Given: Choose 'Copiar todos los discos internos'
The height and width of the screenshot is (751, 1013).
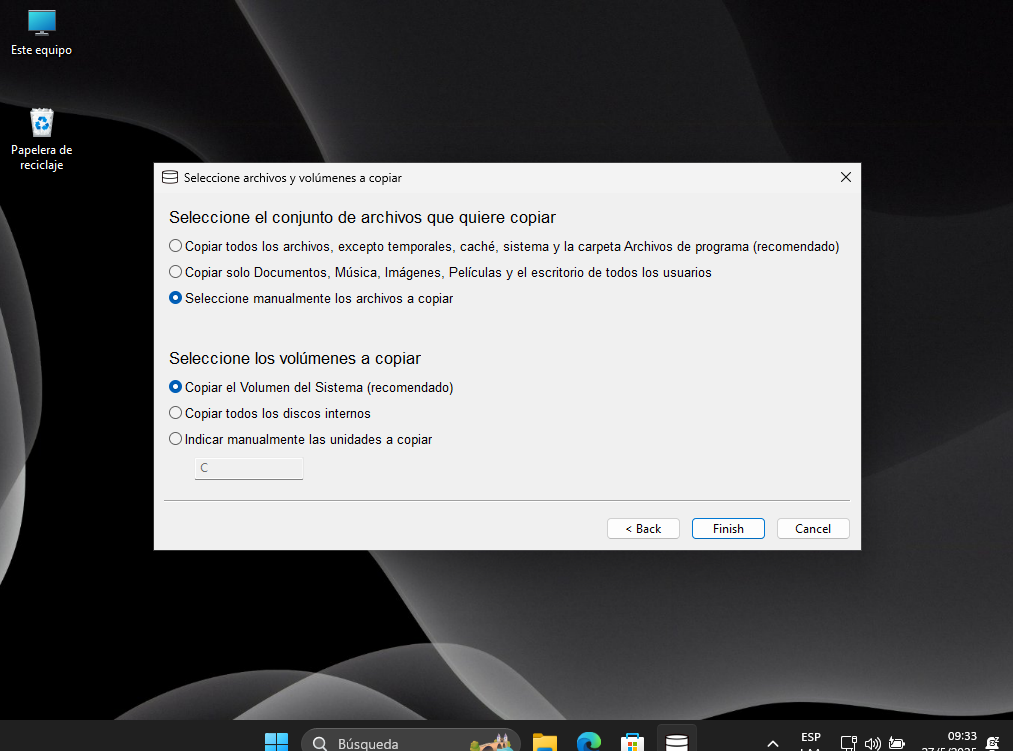Looking at the screenshot, I should coord(176,413).
